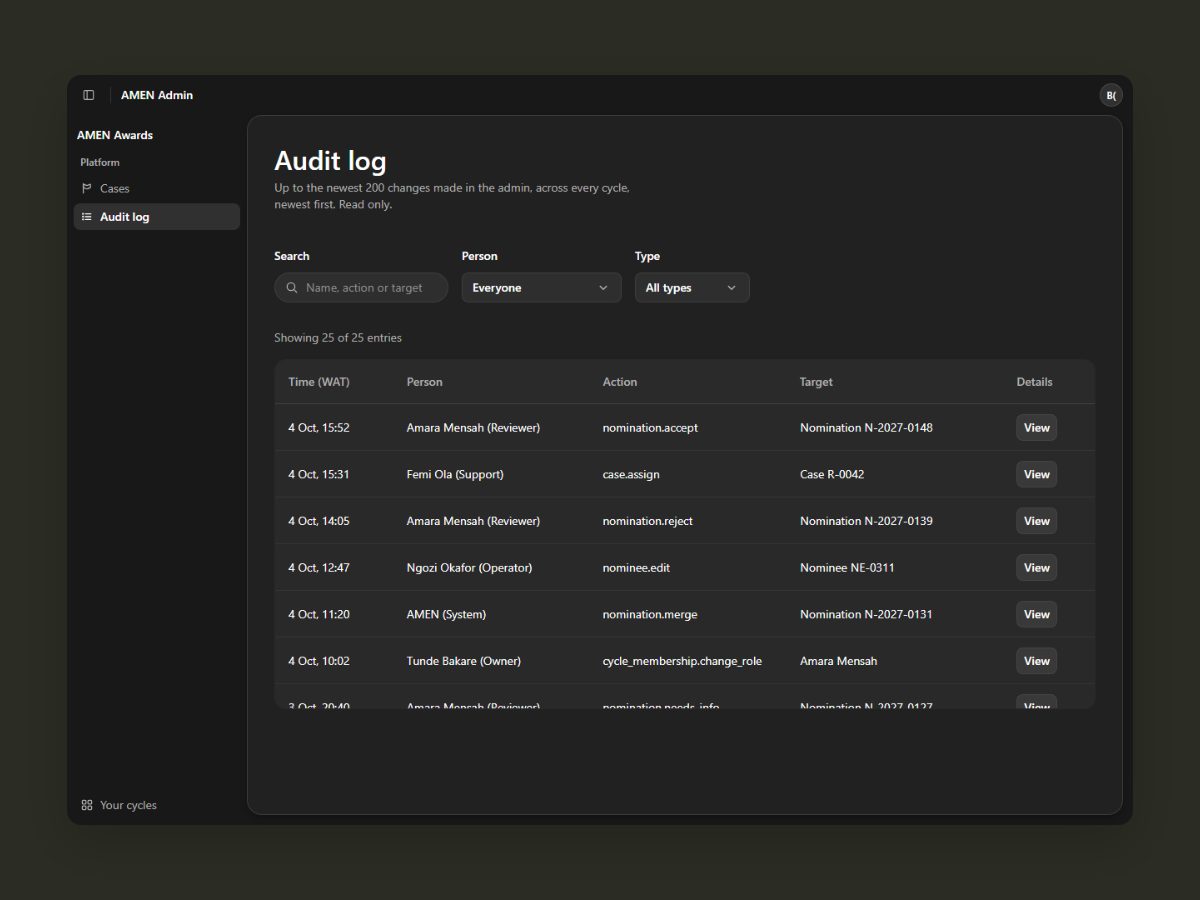Image resolution: width=1200 pixels, height=900 pixels.
Task: Click Tunde Bakare (Owner) person cell
Action: tap(463, 661)
